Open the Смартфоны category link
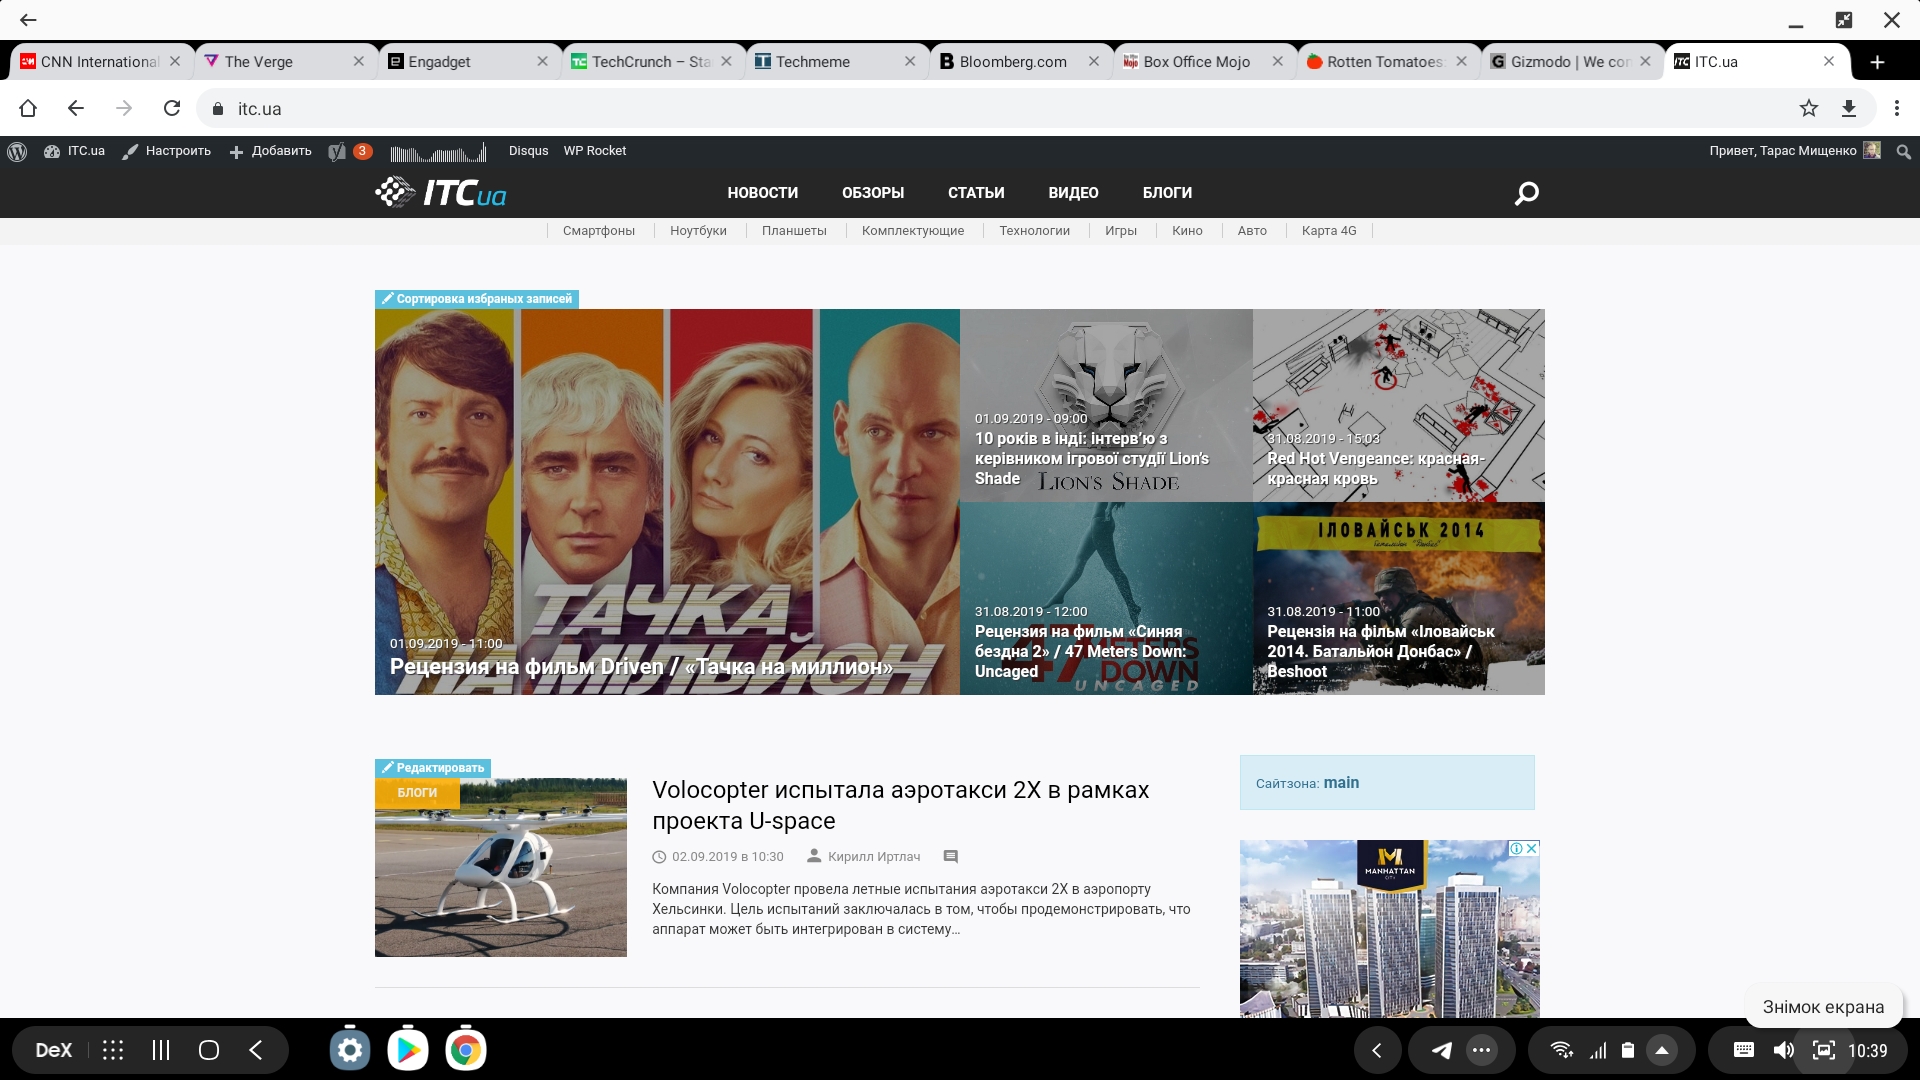The image size is (1920, 1080). [x=599, y=231]
